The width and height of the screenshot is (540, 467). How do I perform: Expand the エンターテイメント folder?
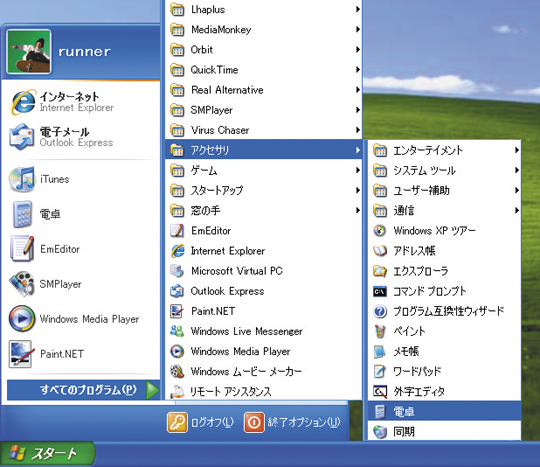click(444, 150)
